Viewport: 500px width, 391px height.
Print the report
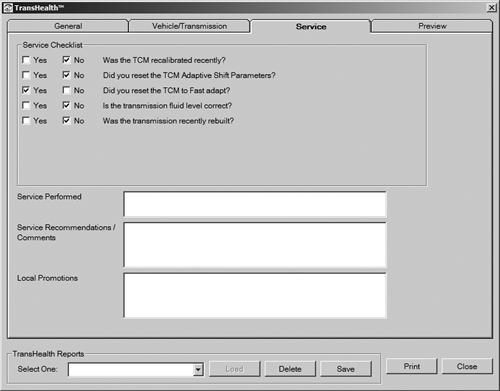click(412, 366)
